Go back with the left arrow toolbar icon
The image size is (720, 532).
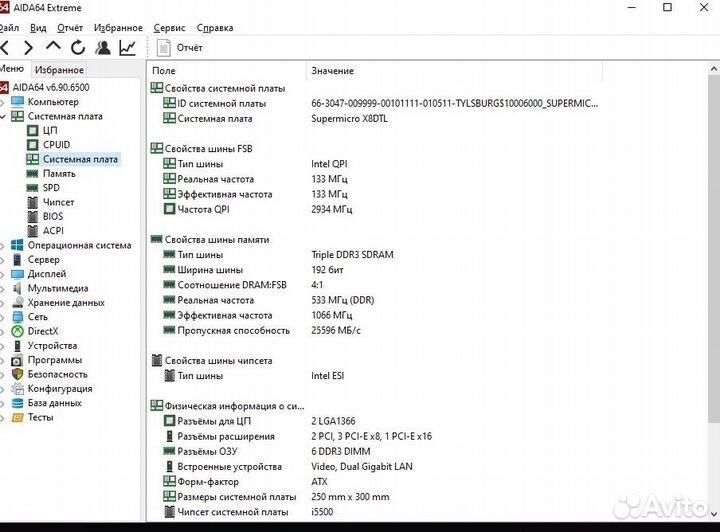pyautogui.click(x=5, y=47)
